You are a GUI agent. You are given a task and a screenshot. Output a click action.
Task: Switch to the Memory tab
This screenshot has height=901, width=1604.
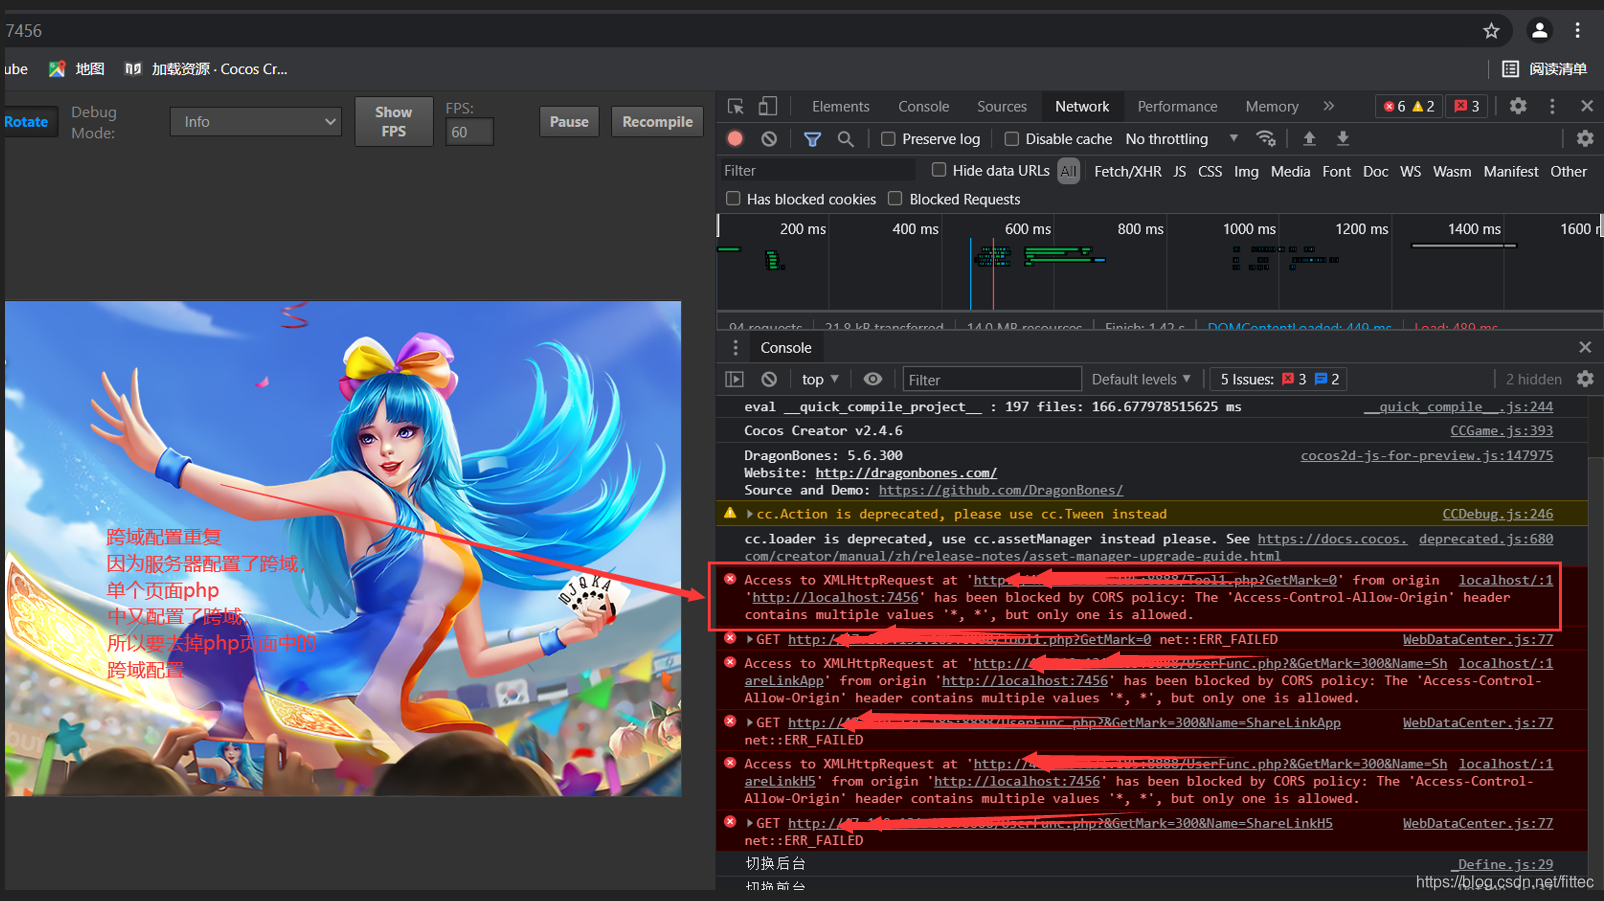(1272, 106)
